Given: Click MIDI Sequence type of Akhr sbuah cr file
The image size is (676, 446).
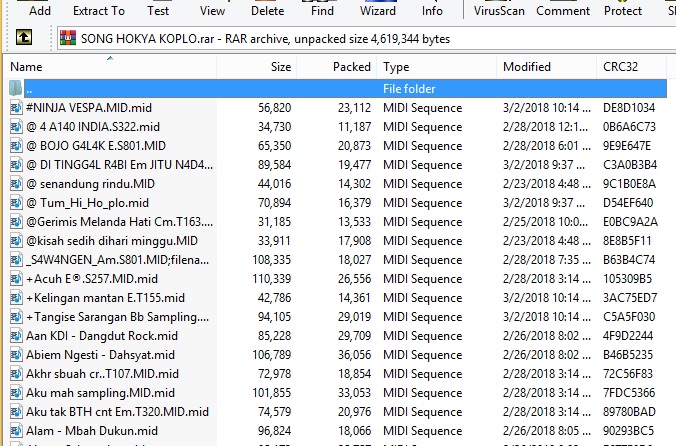Looking at the screenshot, I should pos(422,373).
